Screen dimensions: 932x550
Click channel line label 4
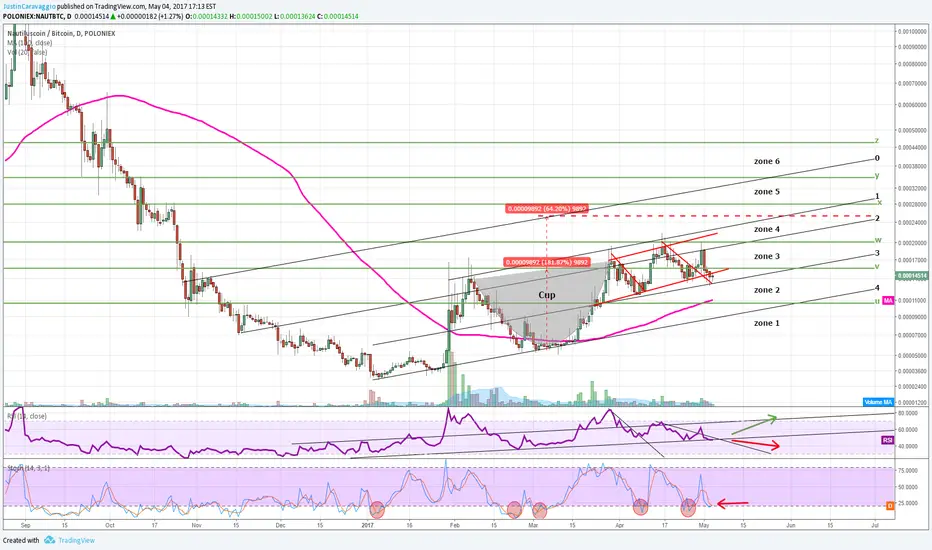877,288
